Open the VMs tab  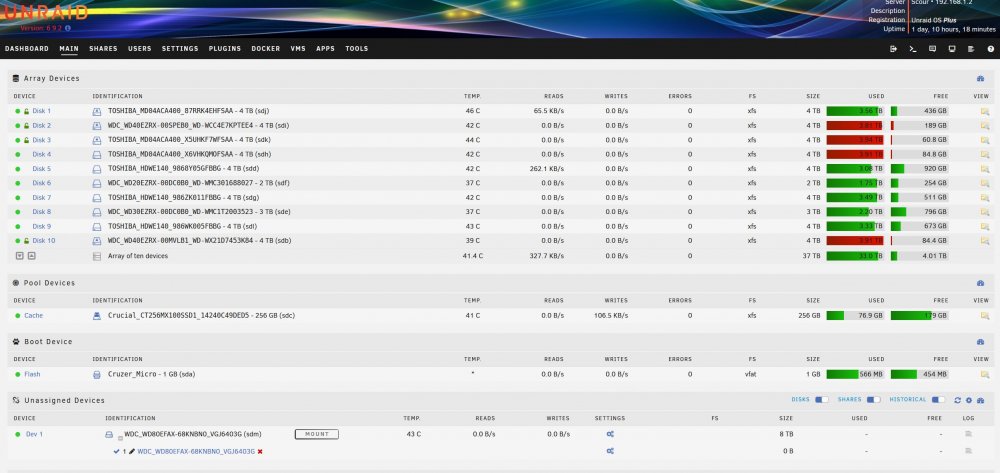[x=298, y=48]
